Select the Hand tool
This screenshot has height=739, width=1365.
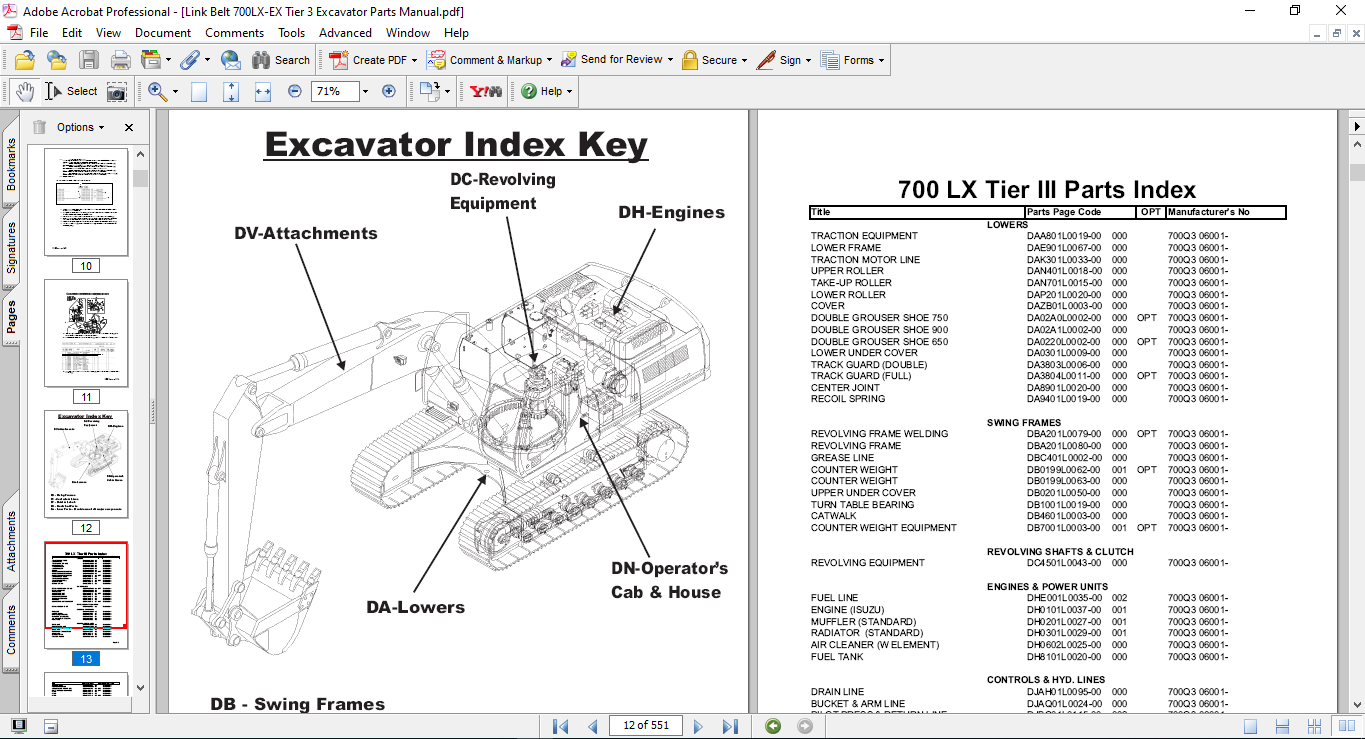click(25, 91)
